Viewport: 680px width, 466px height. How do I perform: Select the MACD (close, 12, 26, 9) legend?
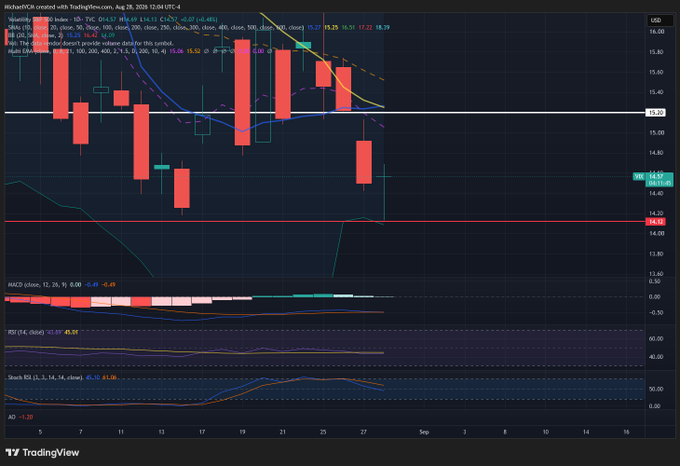(37, 285)
